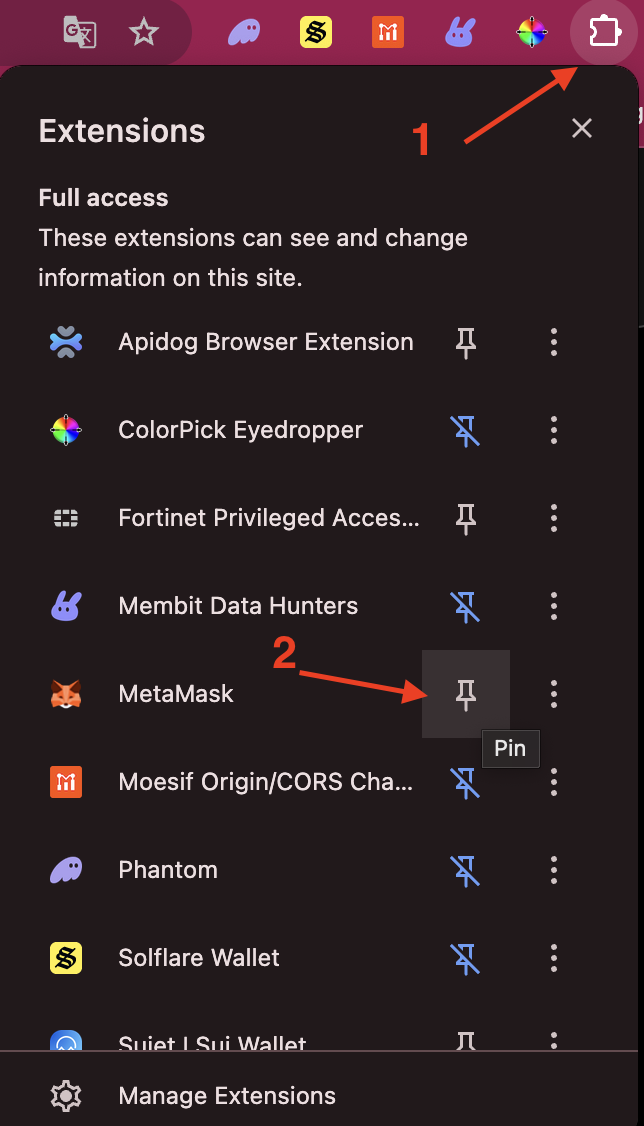Close the Extensions popup
The width and height of the screenshot is (644, 1126).
click(582, 128)
